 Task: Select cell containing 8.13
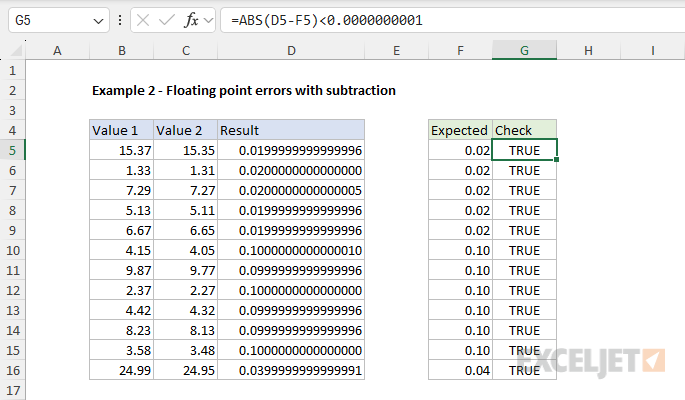click(186, 331)
